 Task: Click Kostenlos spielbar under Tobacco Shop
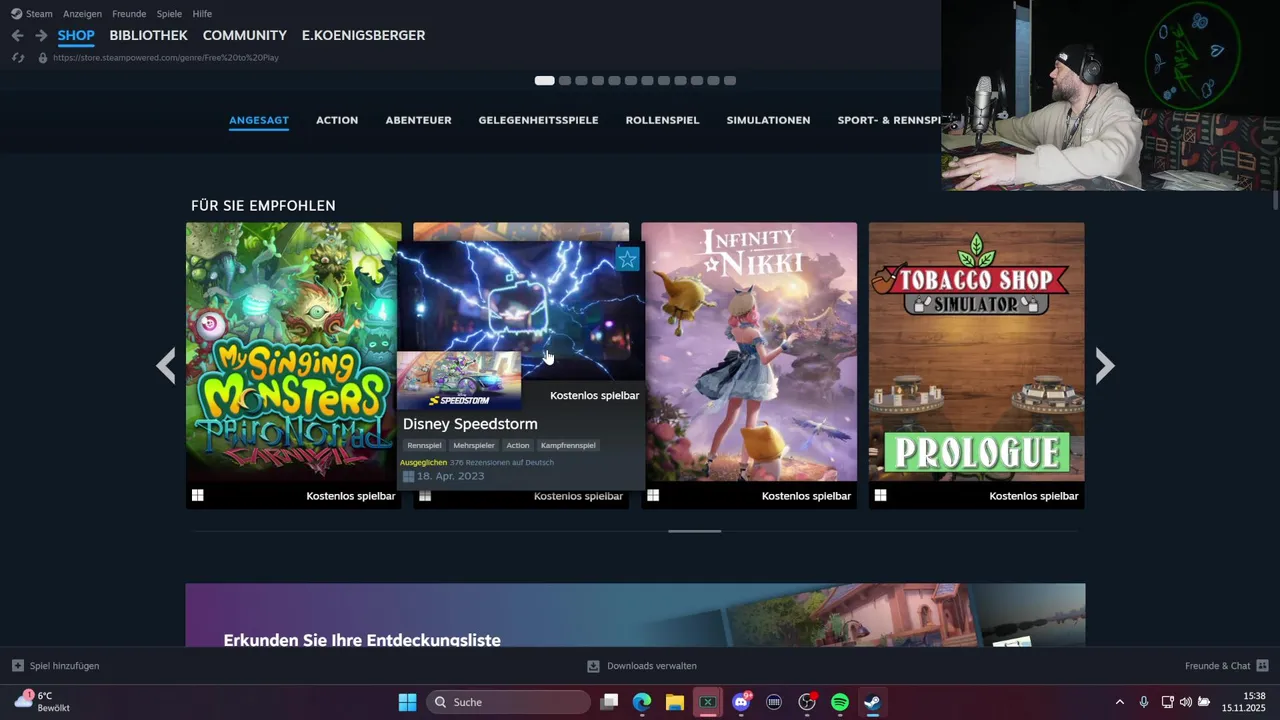click(x=1034, y=496)
